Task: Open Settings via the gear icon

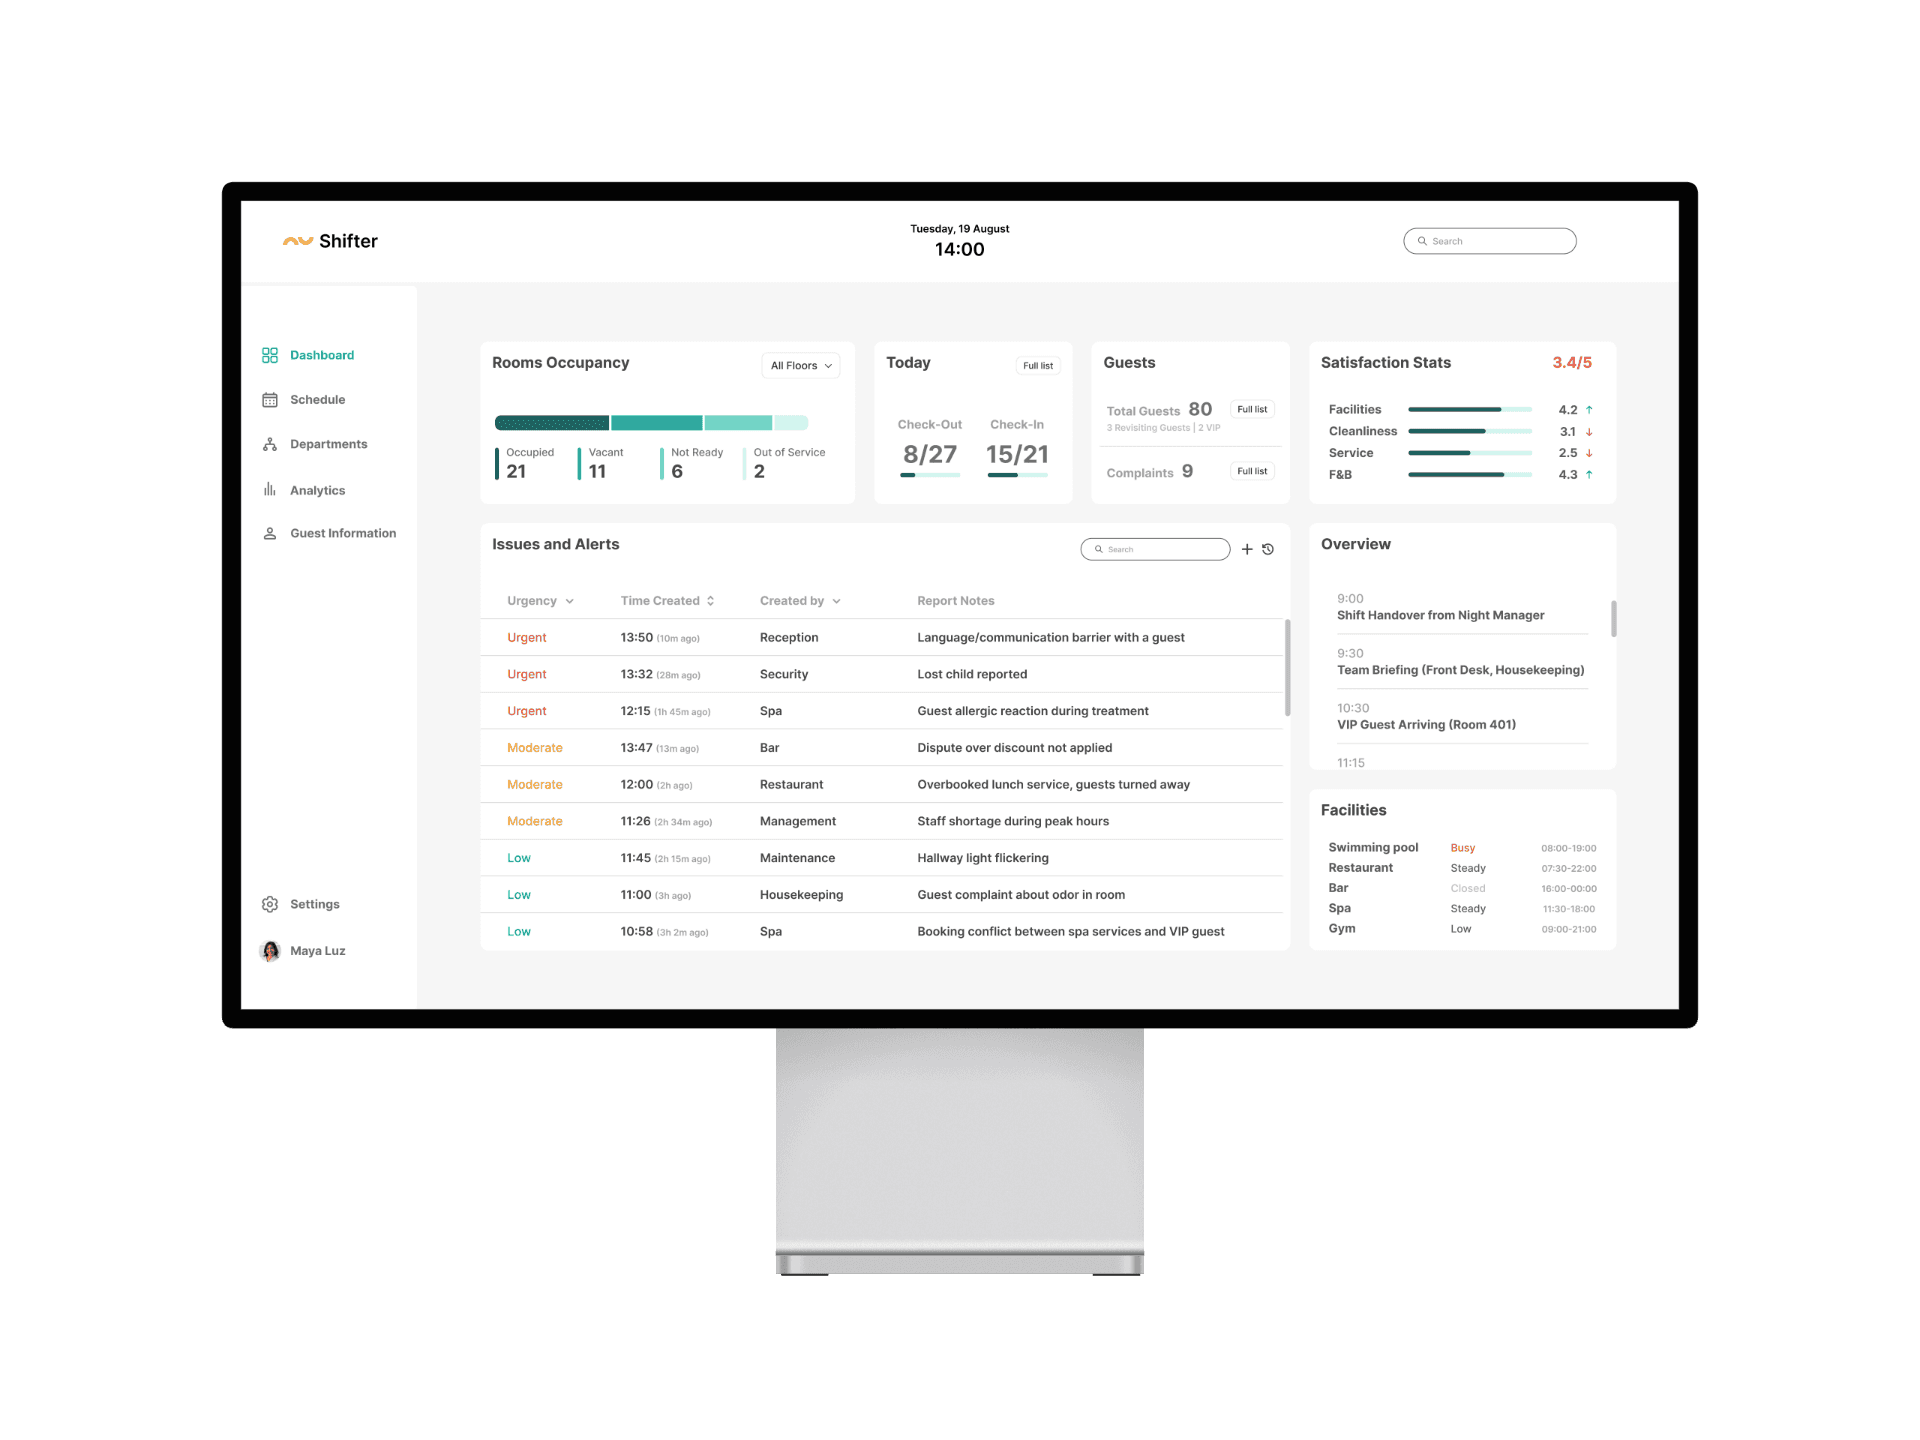Action: pyautogui.click(x=269, y=904)
